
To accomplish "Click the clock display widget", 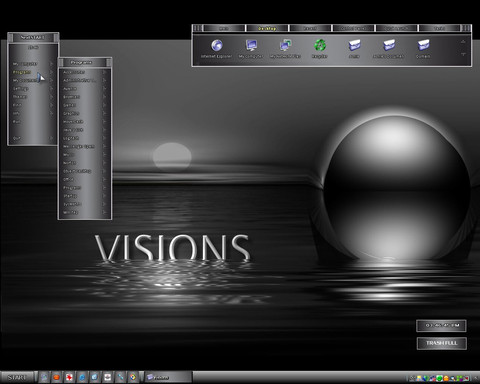I will coord(441,325).
